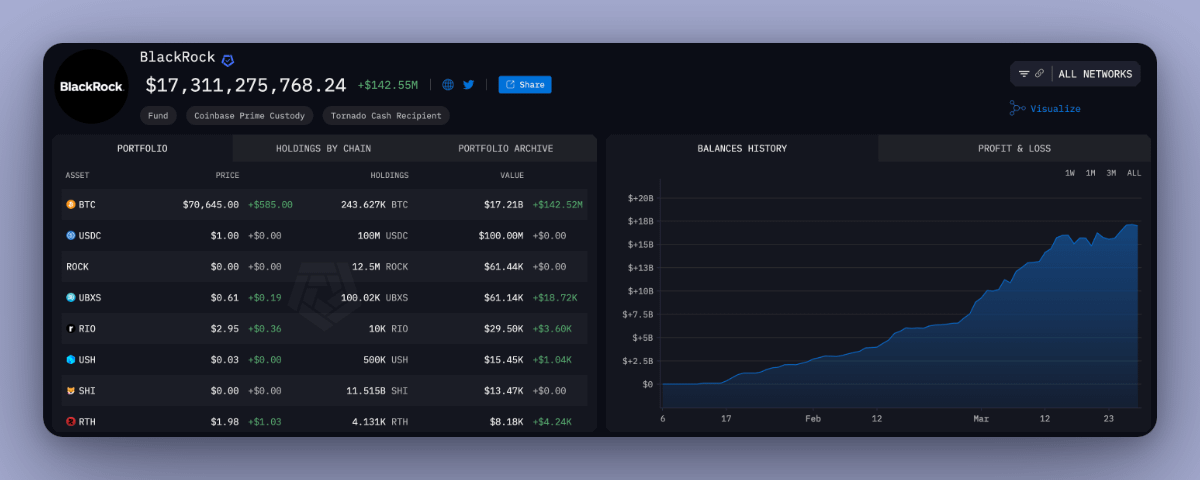Image resolution: width=1200 pixels, height=480 pixels.
Task: Click the +$142.55M total change
Action: (387, 85)
